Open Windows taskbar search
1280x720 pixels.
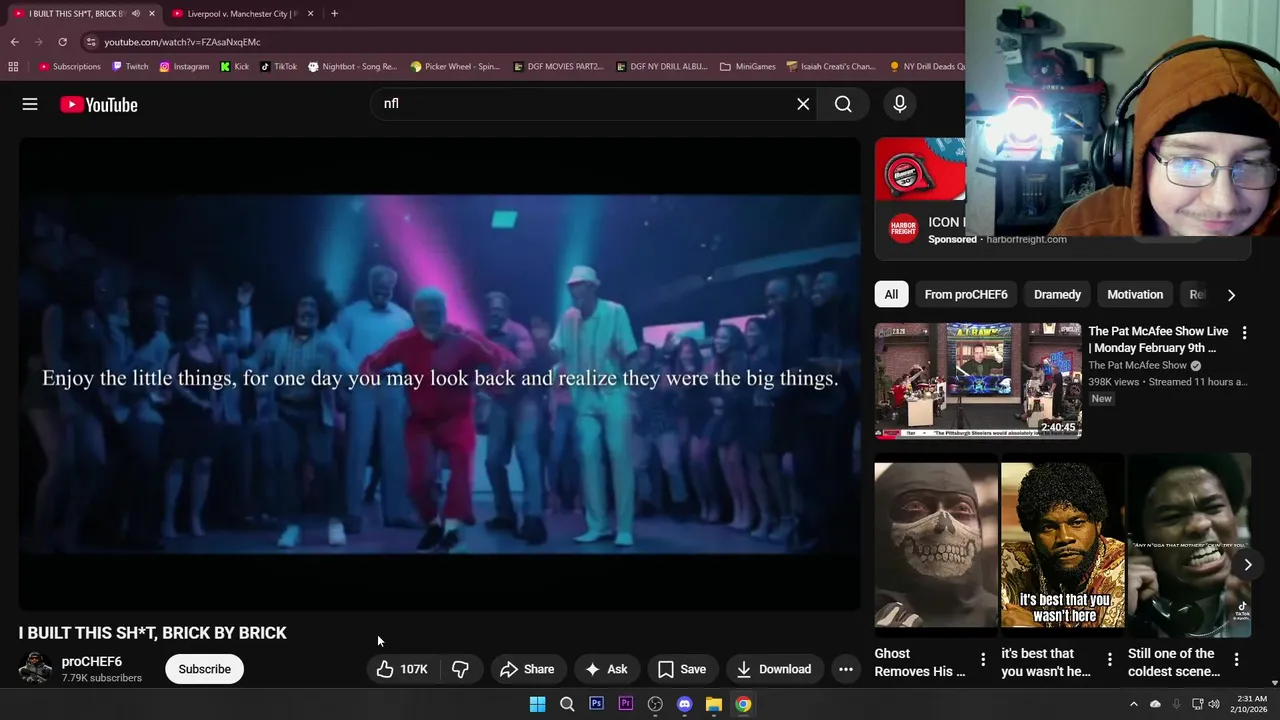coord(567,704)
